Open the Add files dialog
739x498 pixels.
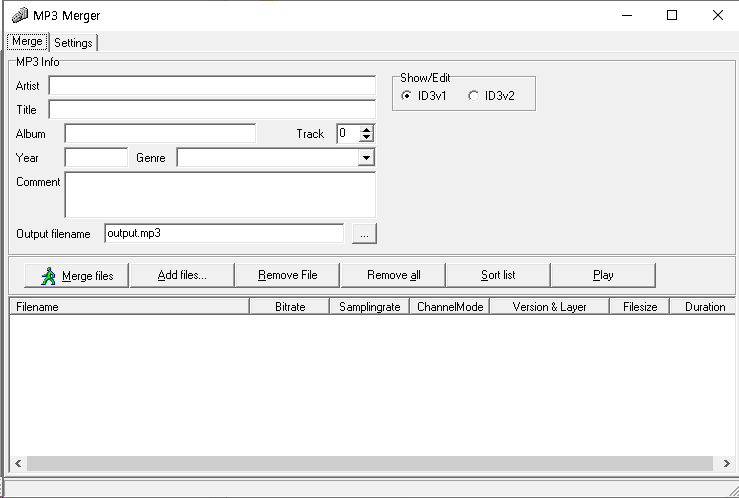click(182, 276)
